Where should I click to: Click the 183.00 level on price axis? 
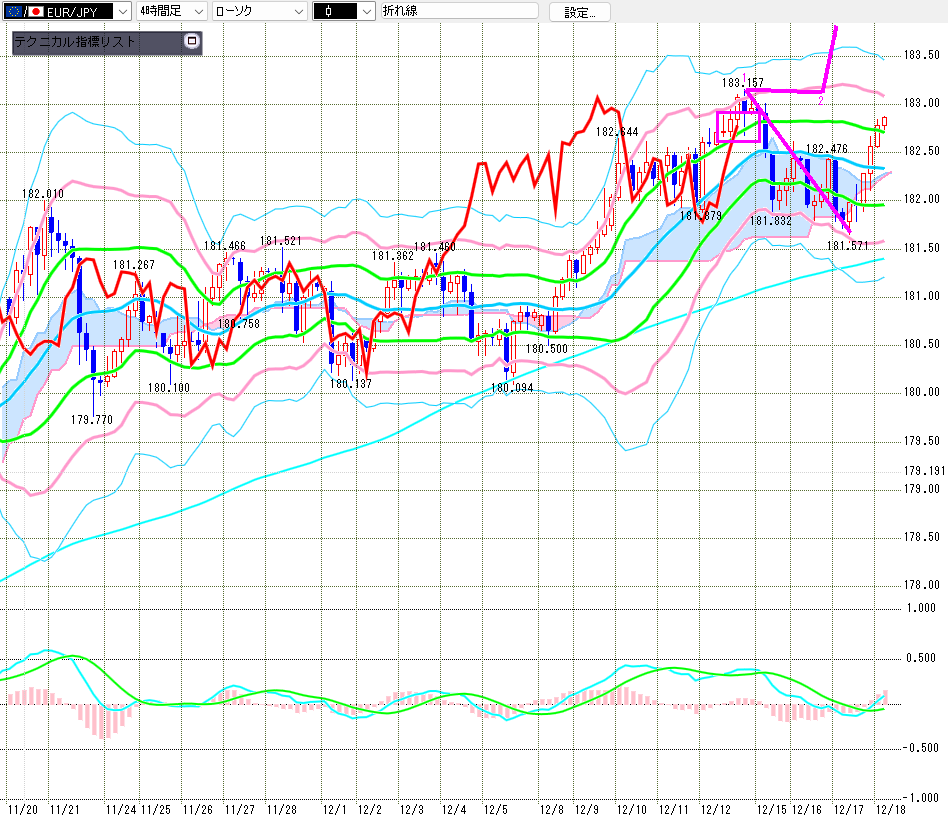pyautogui.click(x=919, y=103)
